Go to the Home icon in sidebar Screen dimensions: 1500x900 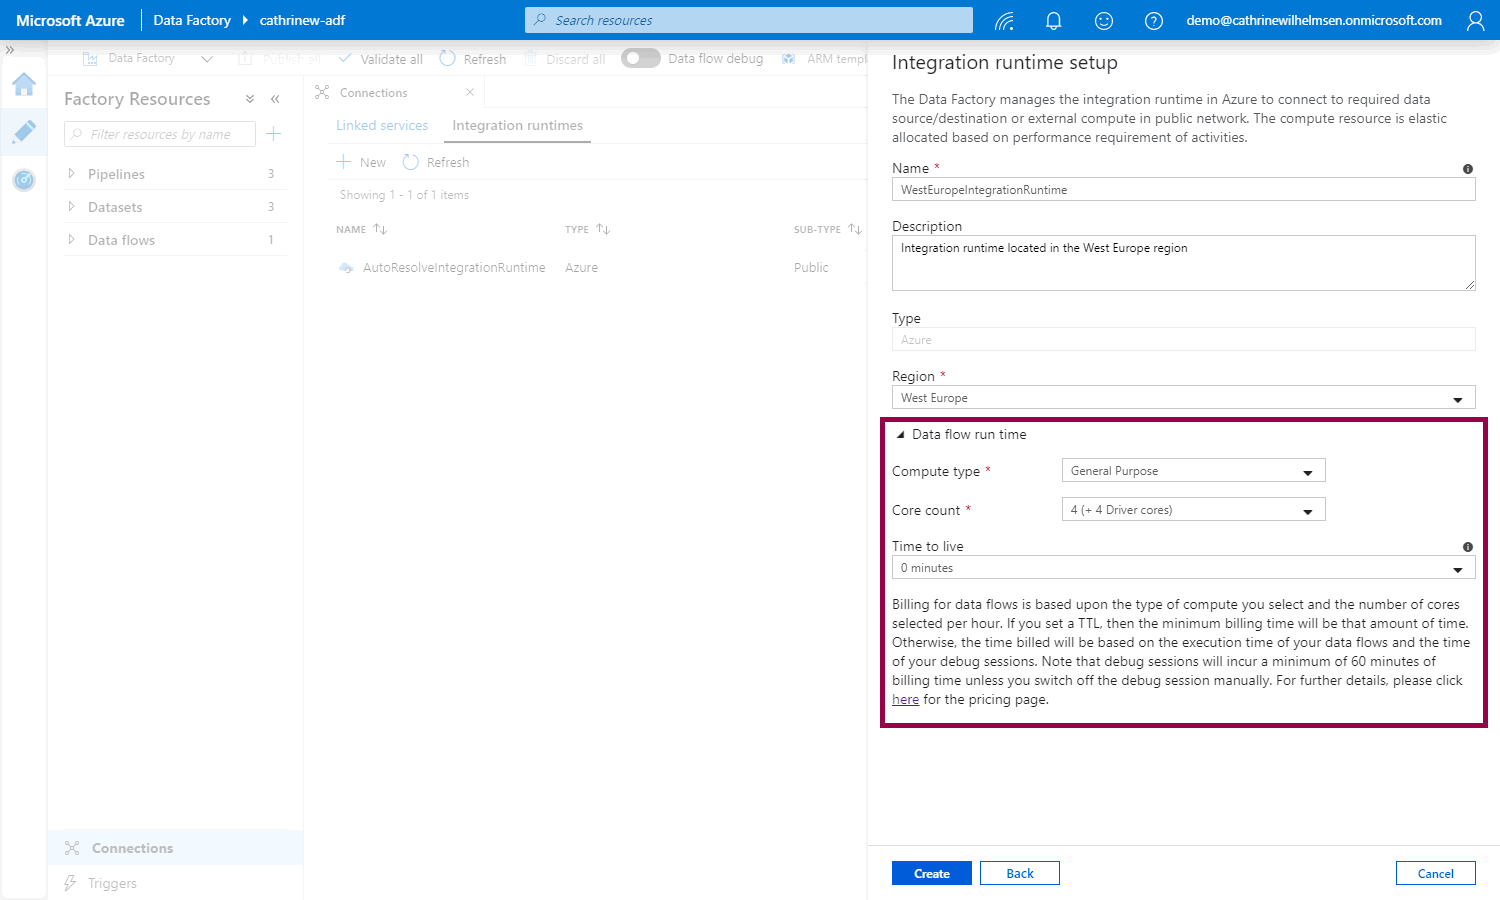(24, 84)
